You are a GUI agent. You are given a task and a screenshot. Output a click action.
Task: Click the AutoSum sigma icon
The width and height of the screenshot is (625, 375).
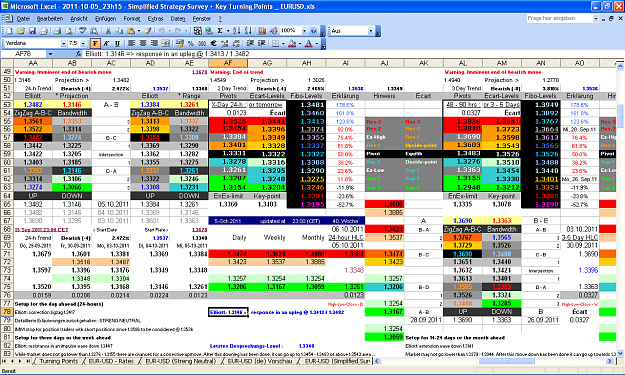click(x=220, y=31)
